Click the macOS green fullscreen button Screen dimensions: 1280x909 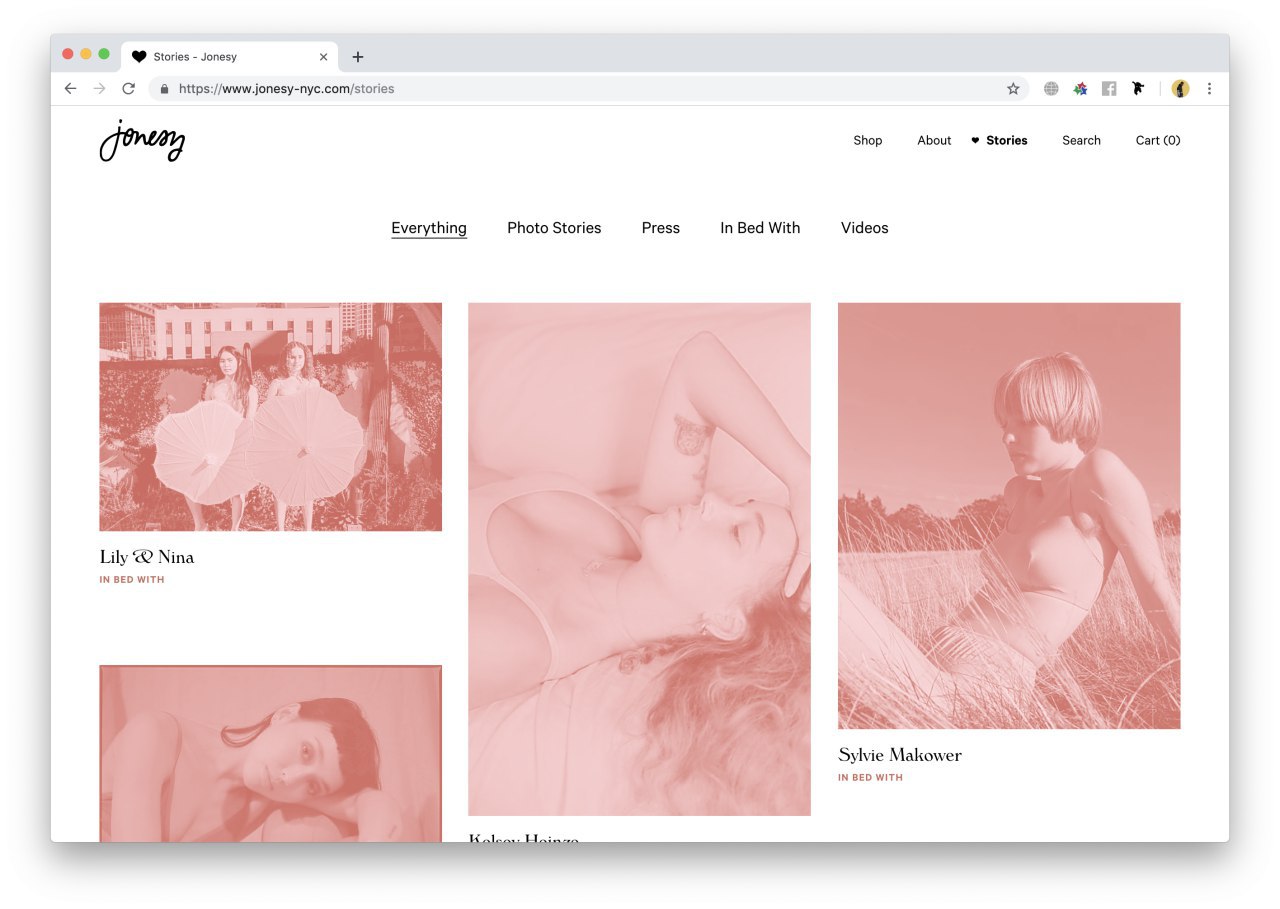tap(104, 54)
